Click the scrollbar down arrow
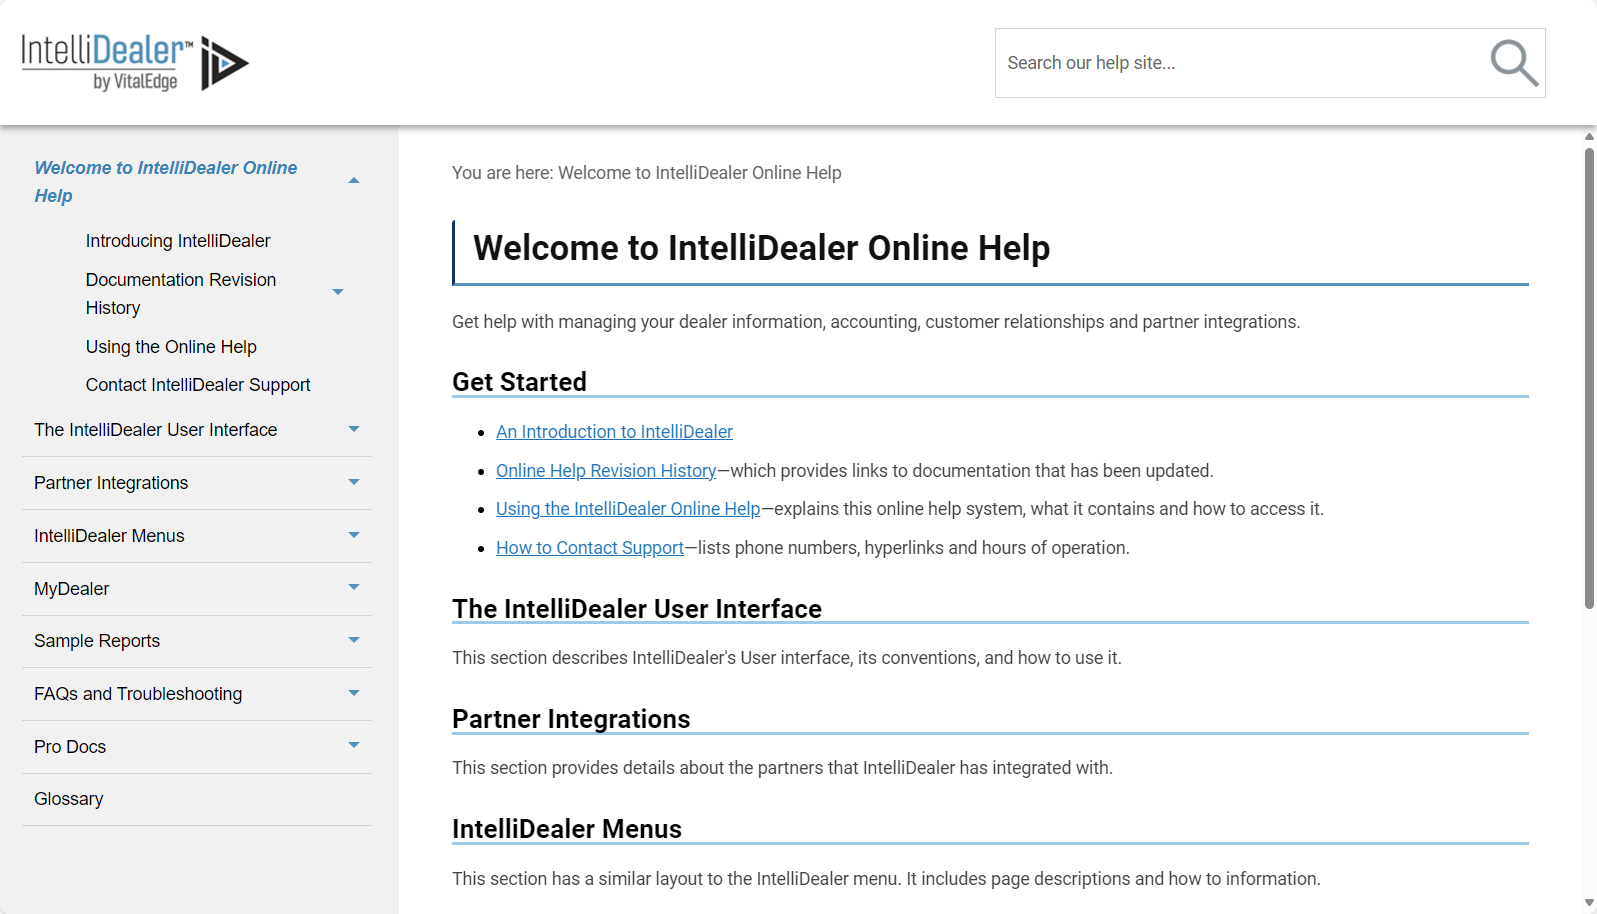1597x914 pixels. point(1589,904)
